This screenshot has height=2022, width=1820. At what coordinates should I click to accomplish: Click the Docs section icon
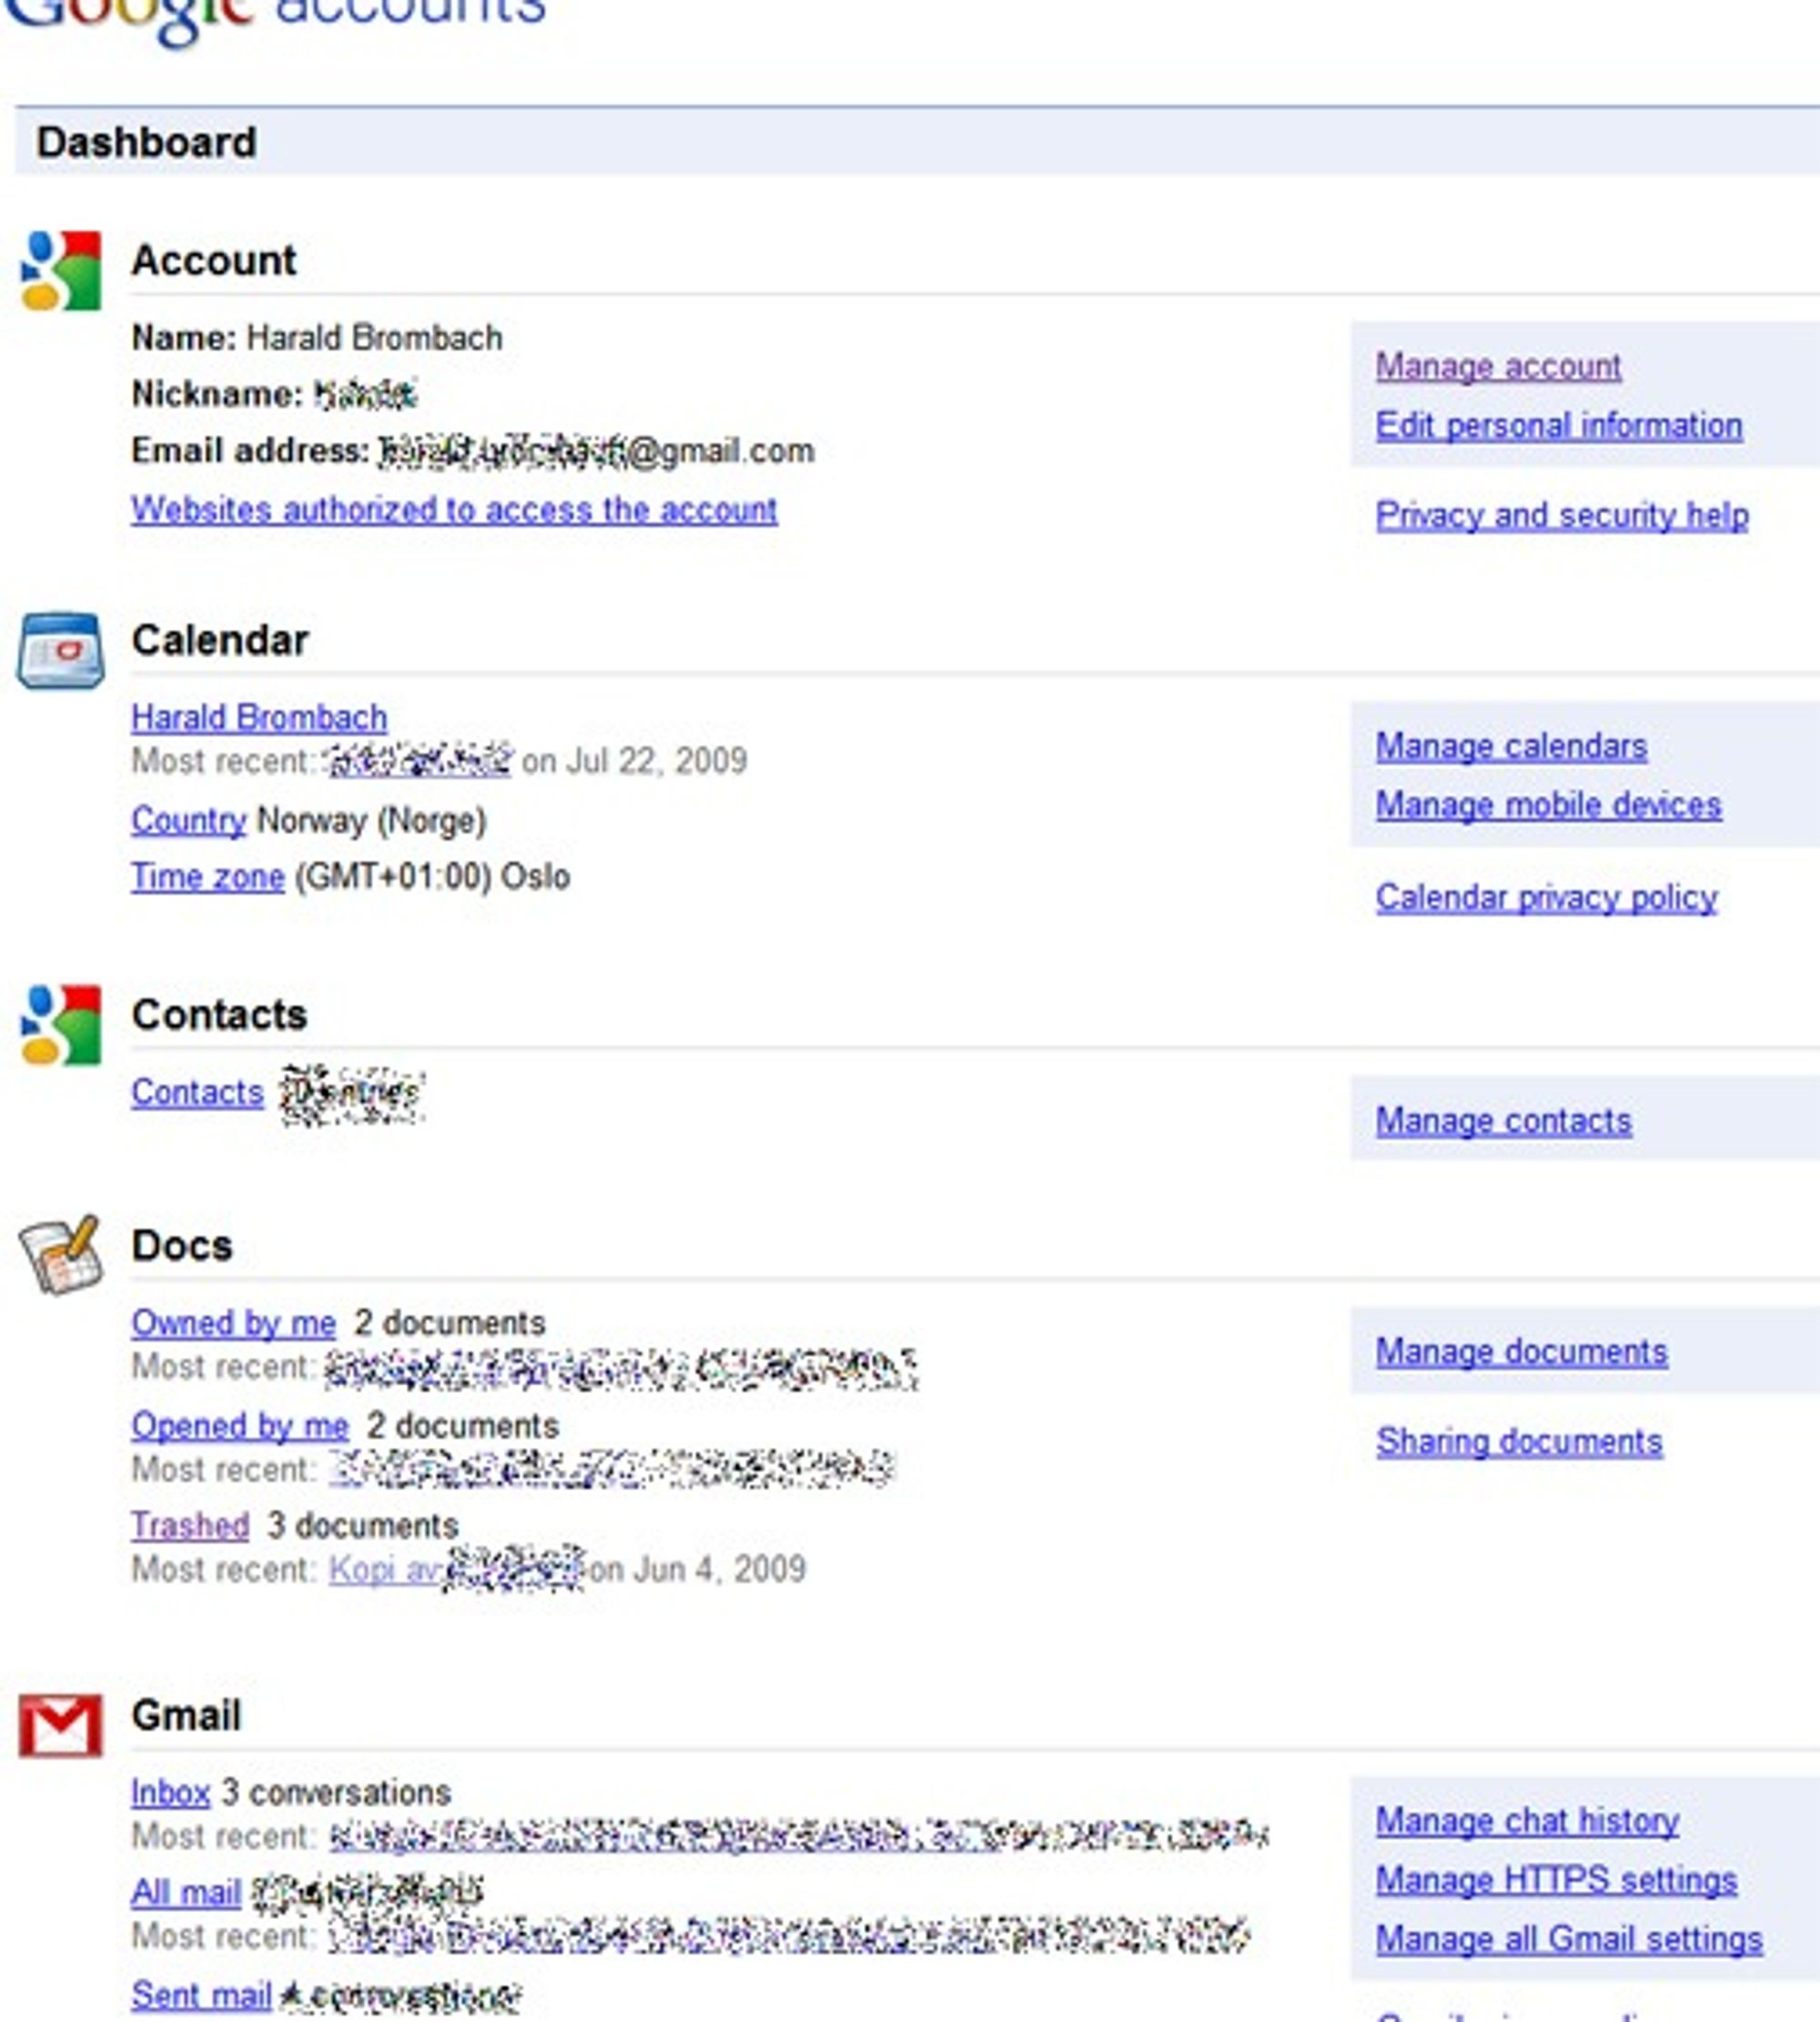pyautogui.click(x=61, y=1255)
